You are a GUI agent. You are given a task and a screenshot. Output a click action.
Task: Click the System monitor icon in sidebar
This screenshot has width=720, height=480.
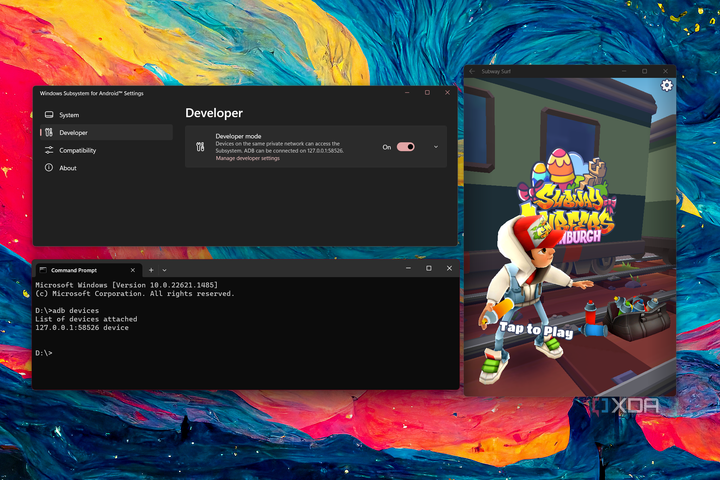point(49,114)
